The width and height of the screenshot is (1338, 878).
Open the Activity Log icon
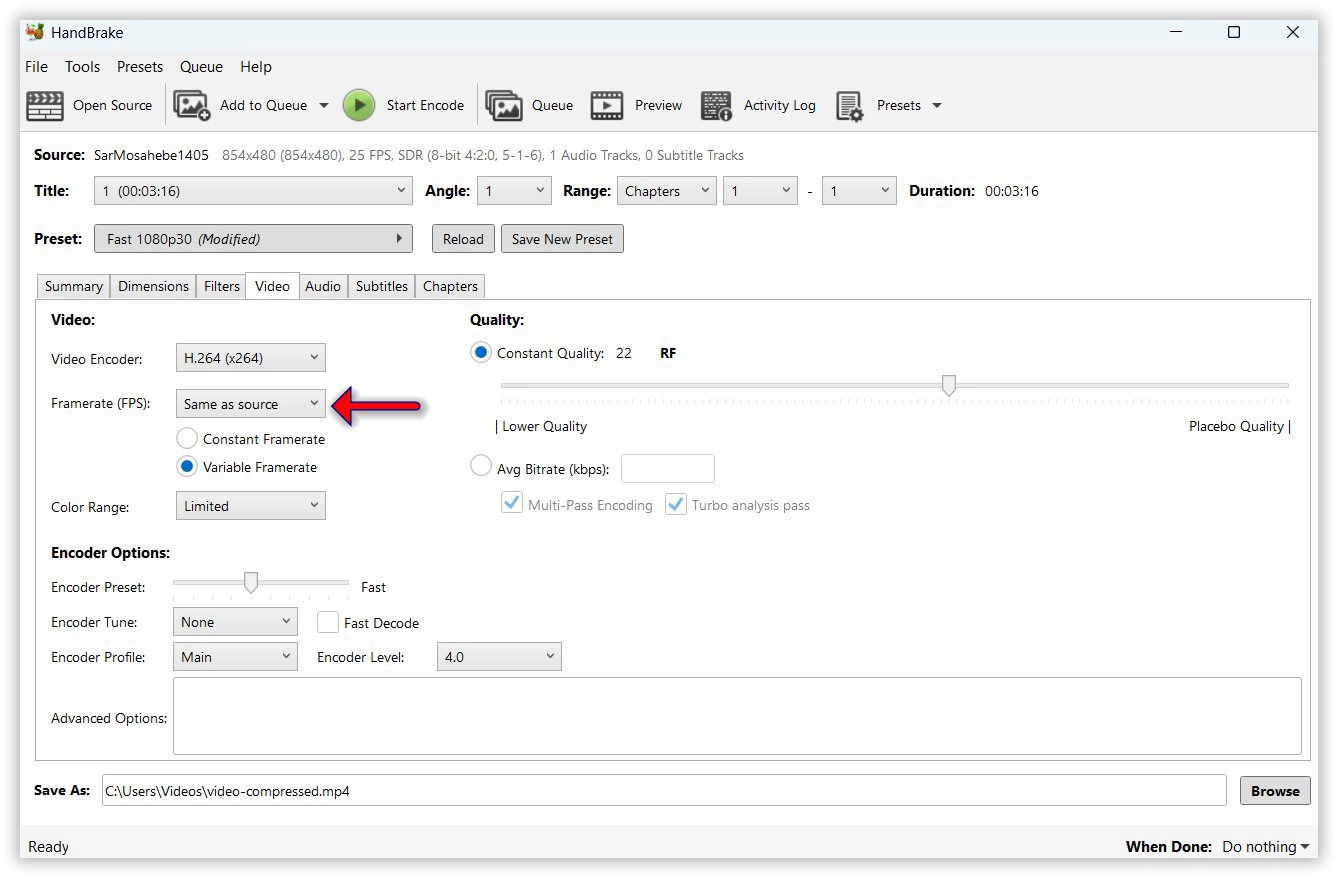click(x=716, y=105)
